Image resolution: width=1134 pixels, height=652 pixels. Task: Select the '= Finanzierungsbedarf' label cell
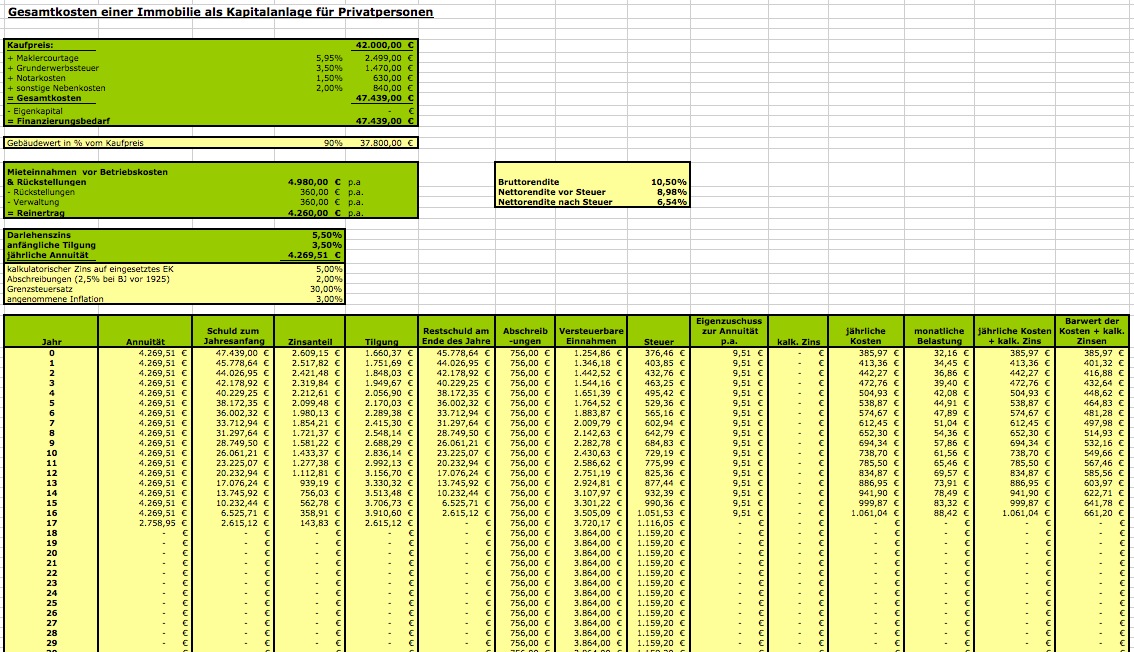59,121
